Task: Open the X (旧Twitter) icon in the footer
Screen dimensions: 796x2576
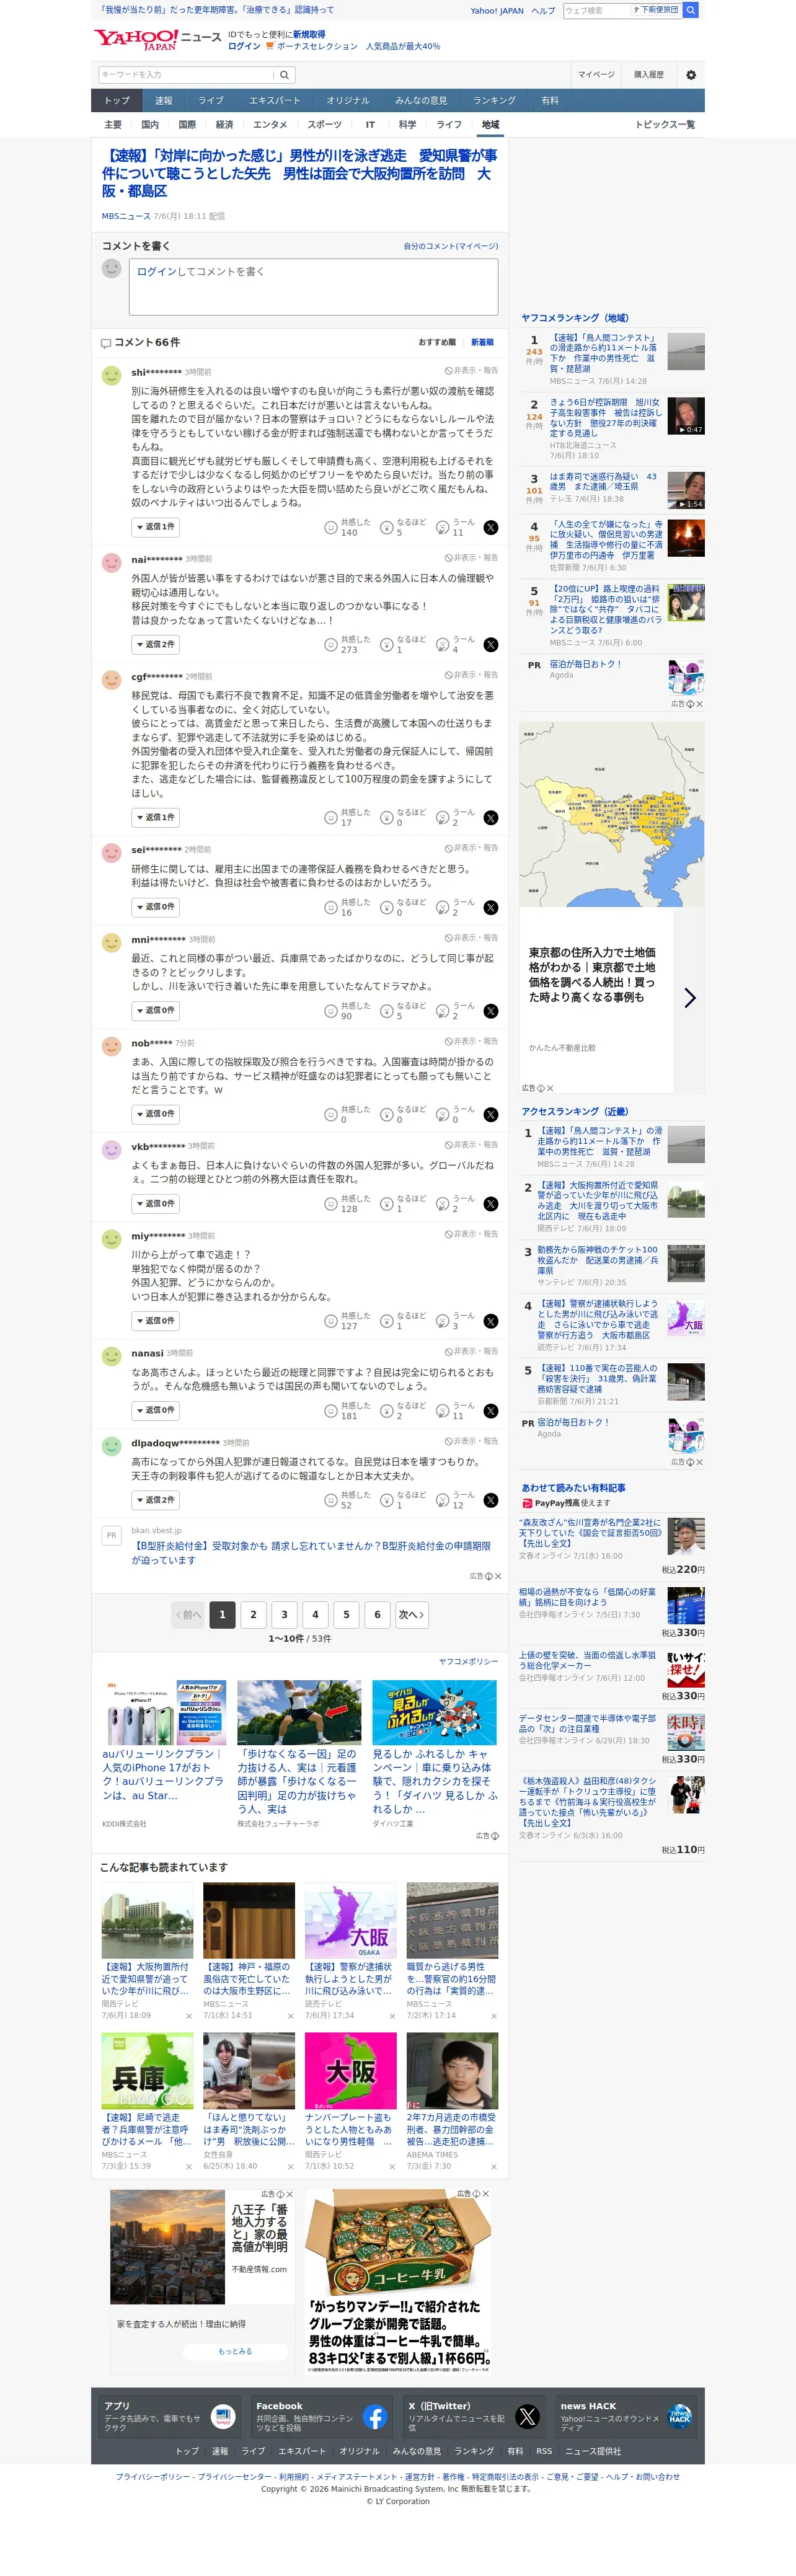Action: (527, 2417)
